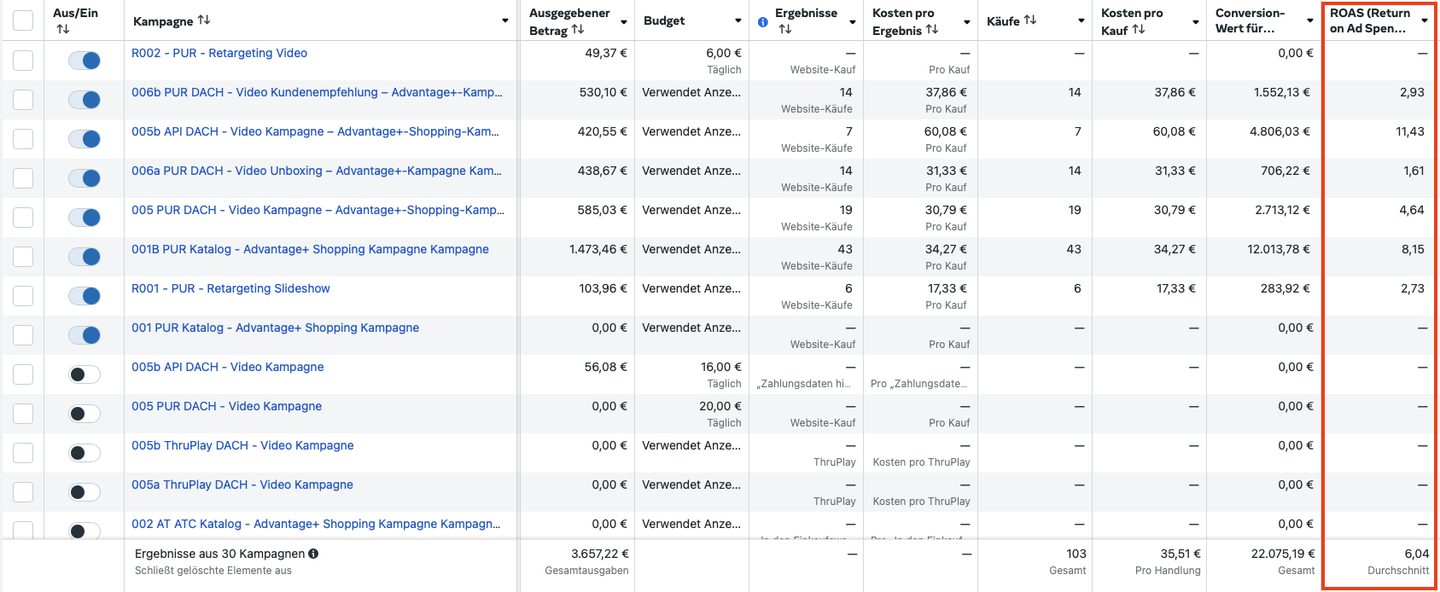Enable the 005b ThruPlay DACH campaign toggle

click(x=85, y=453)
